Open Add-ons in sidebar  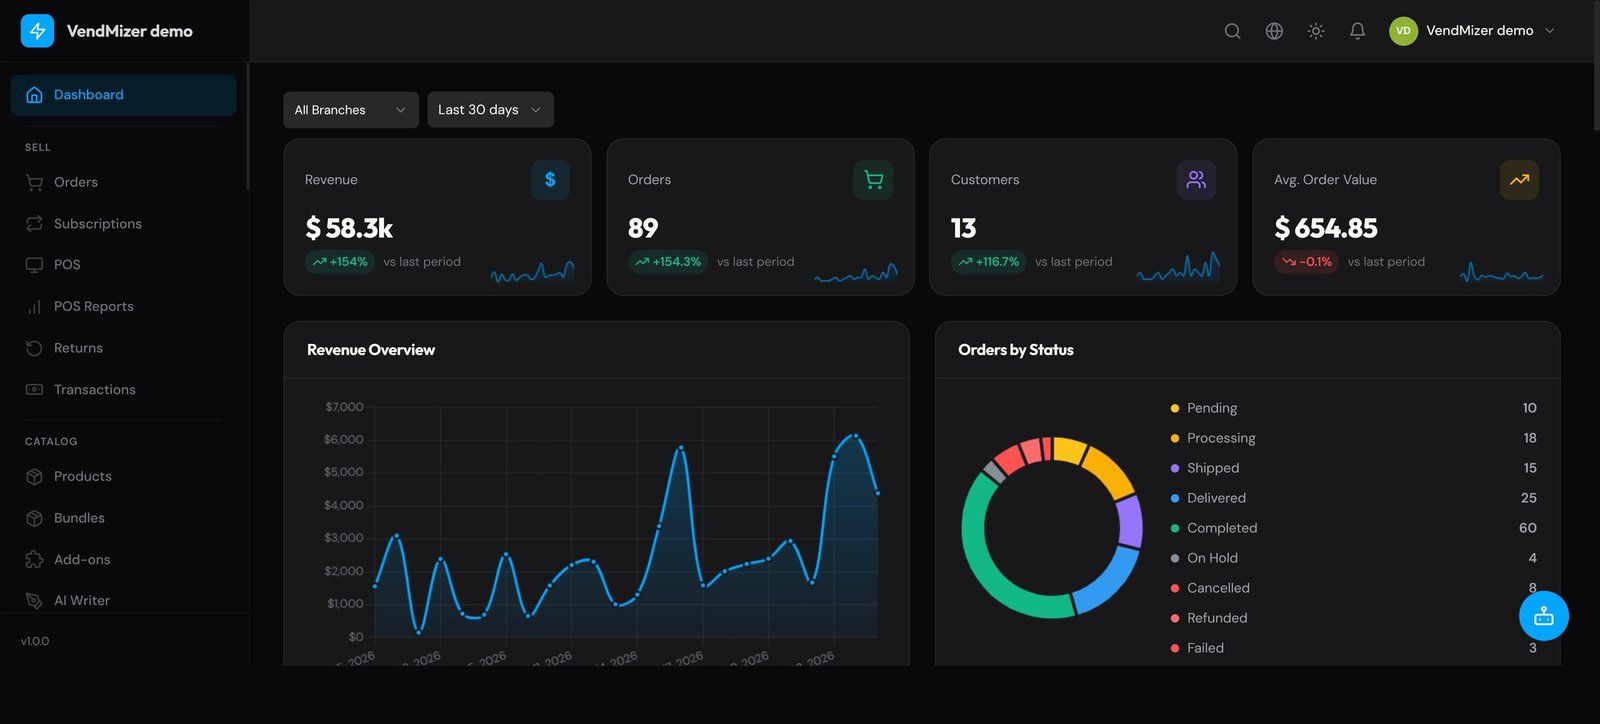(124, 560)
